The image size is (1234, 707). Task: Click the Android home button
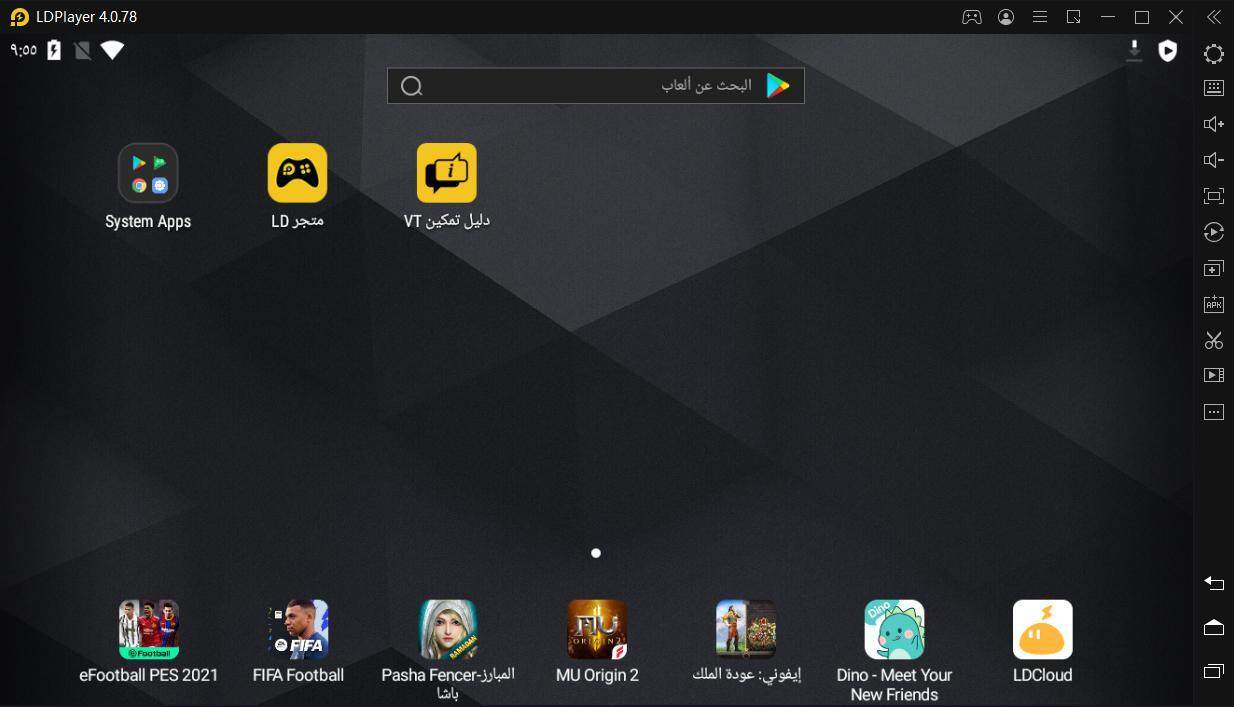click(1214, 627)
